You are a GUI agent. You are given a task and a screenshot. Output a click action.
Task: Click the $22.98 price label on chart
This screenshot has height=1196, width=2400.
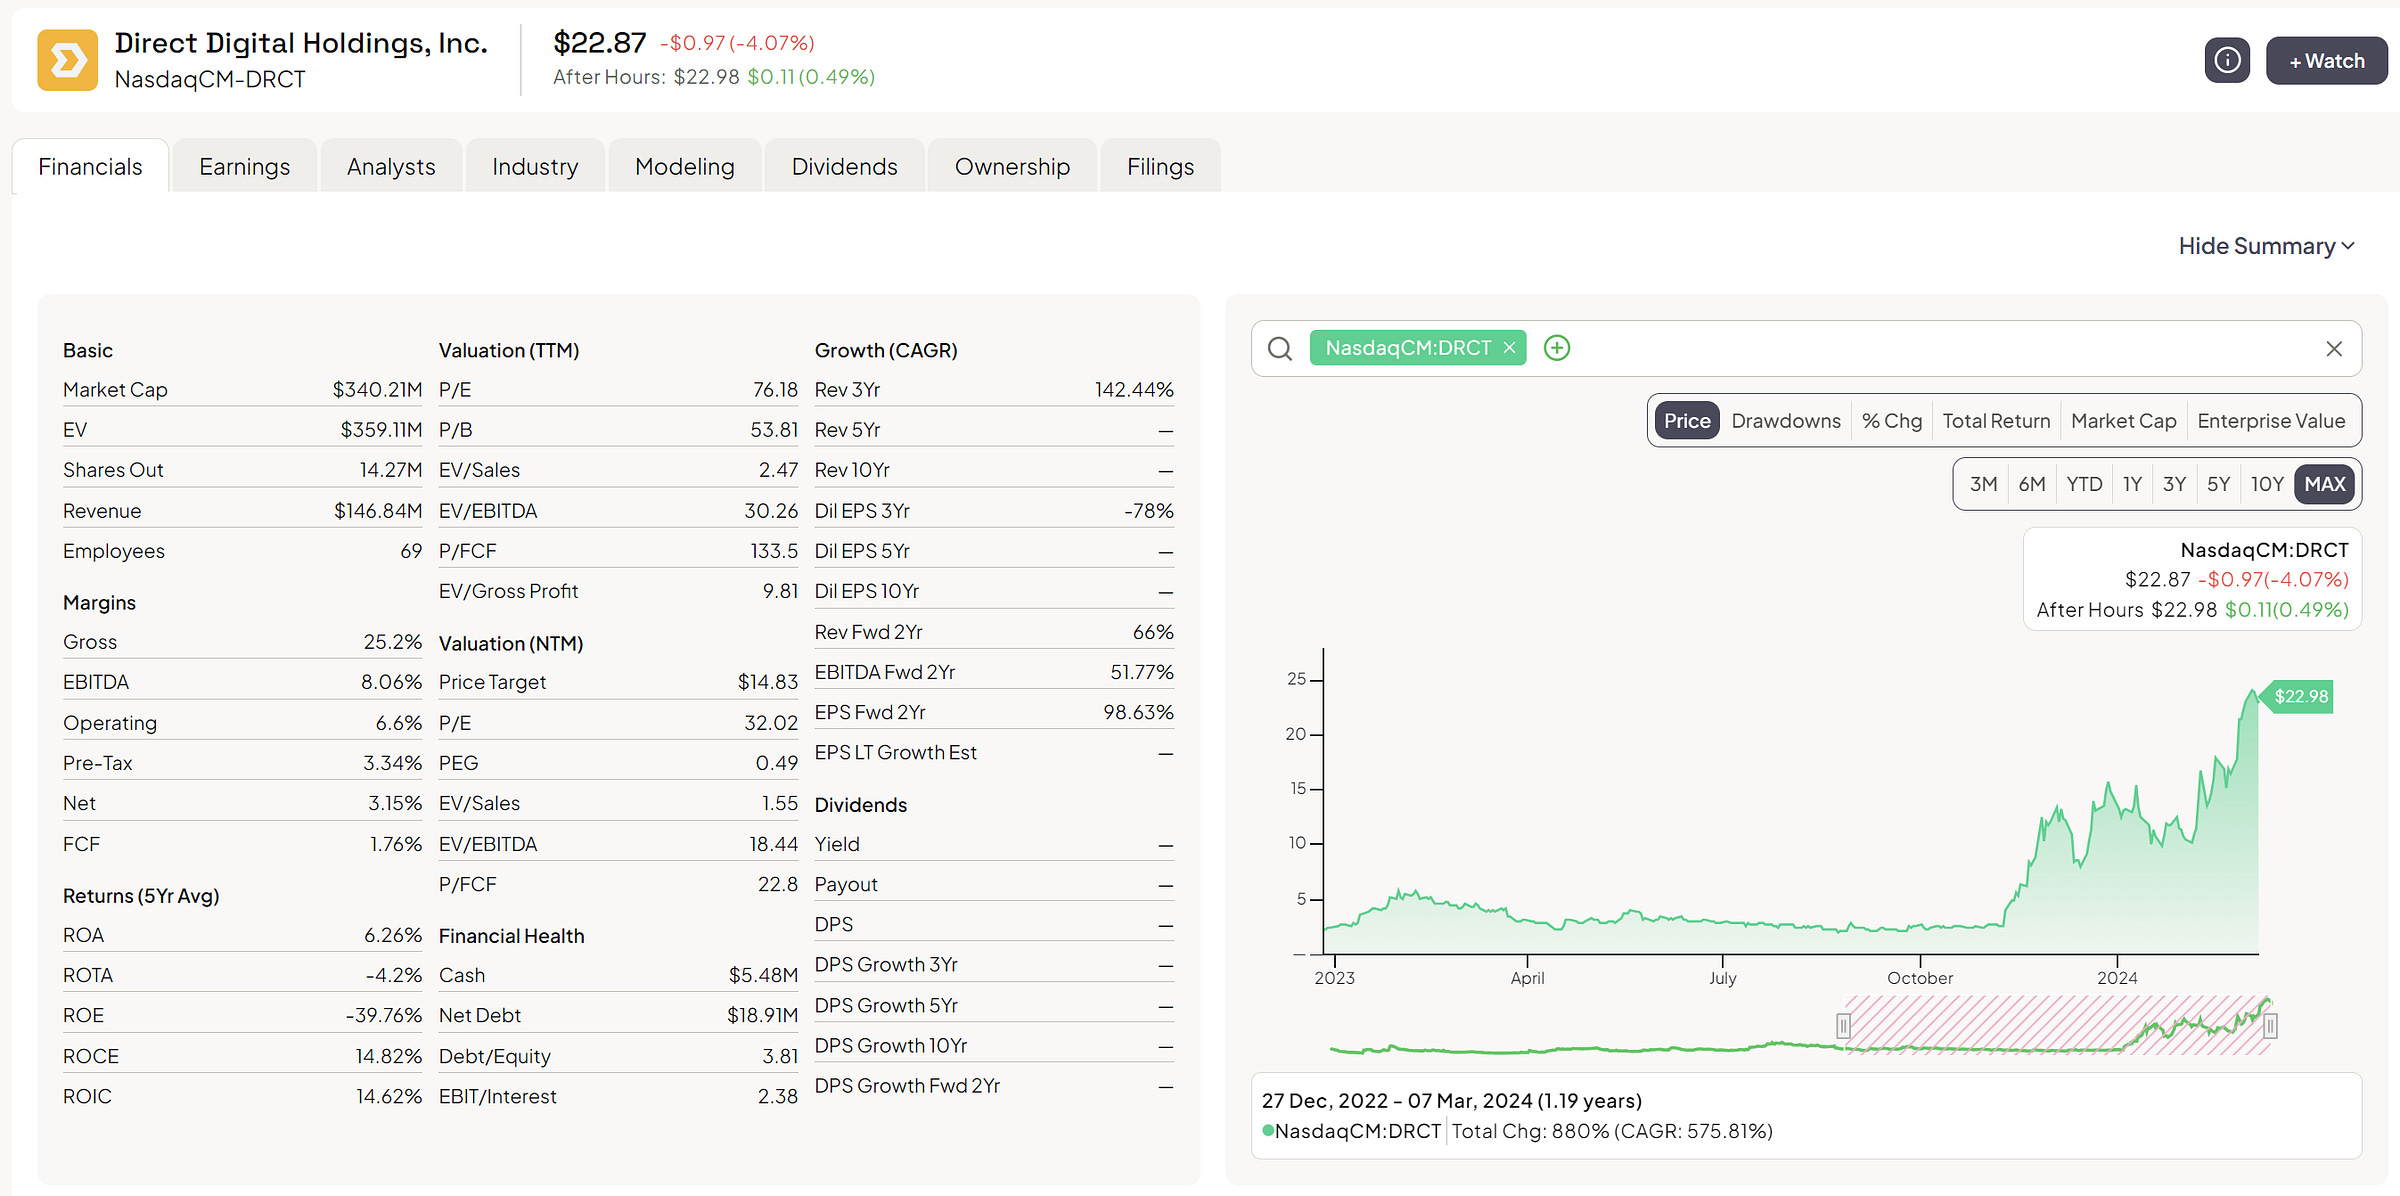[x=2300, y=696]
